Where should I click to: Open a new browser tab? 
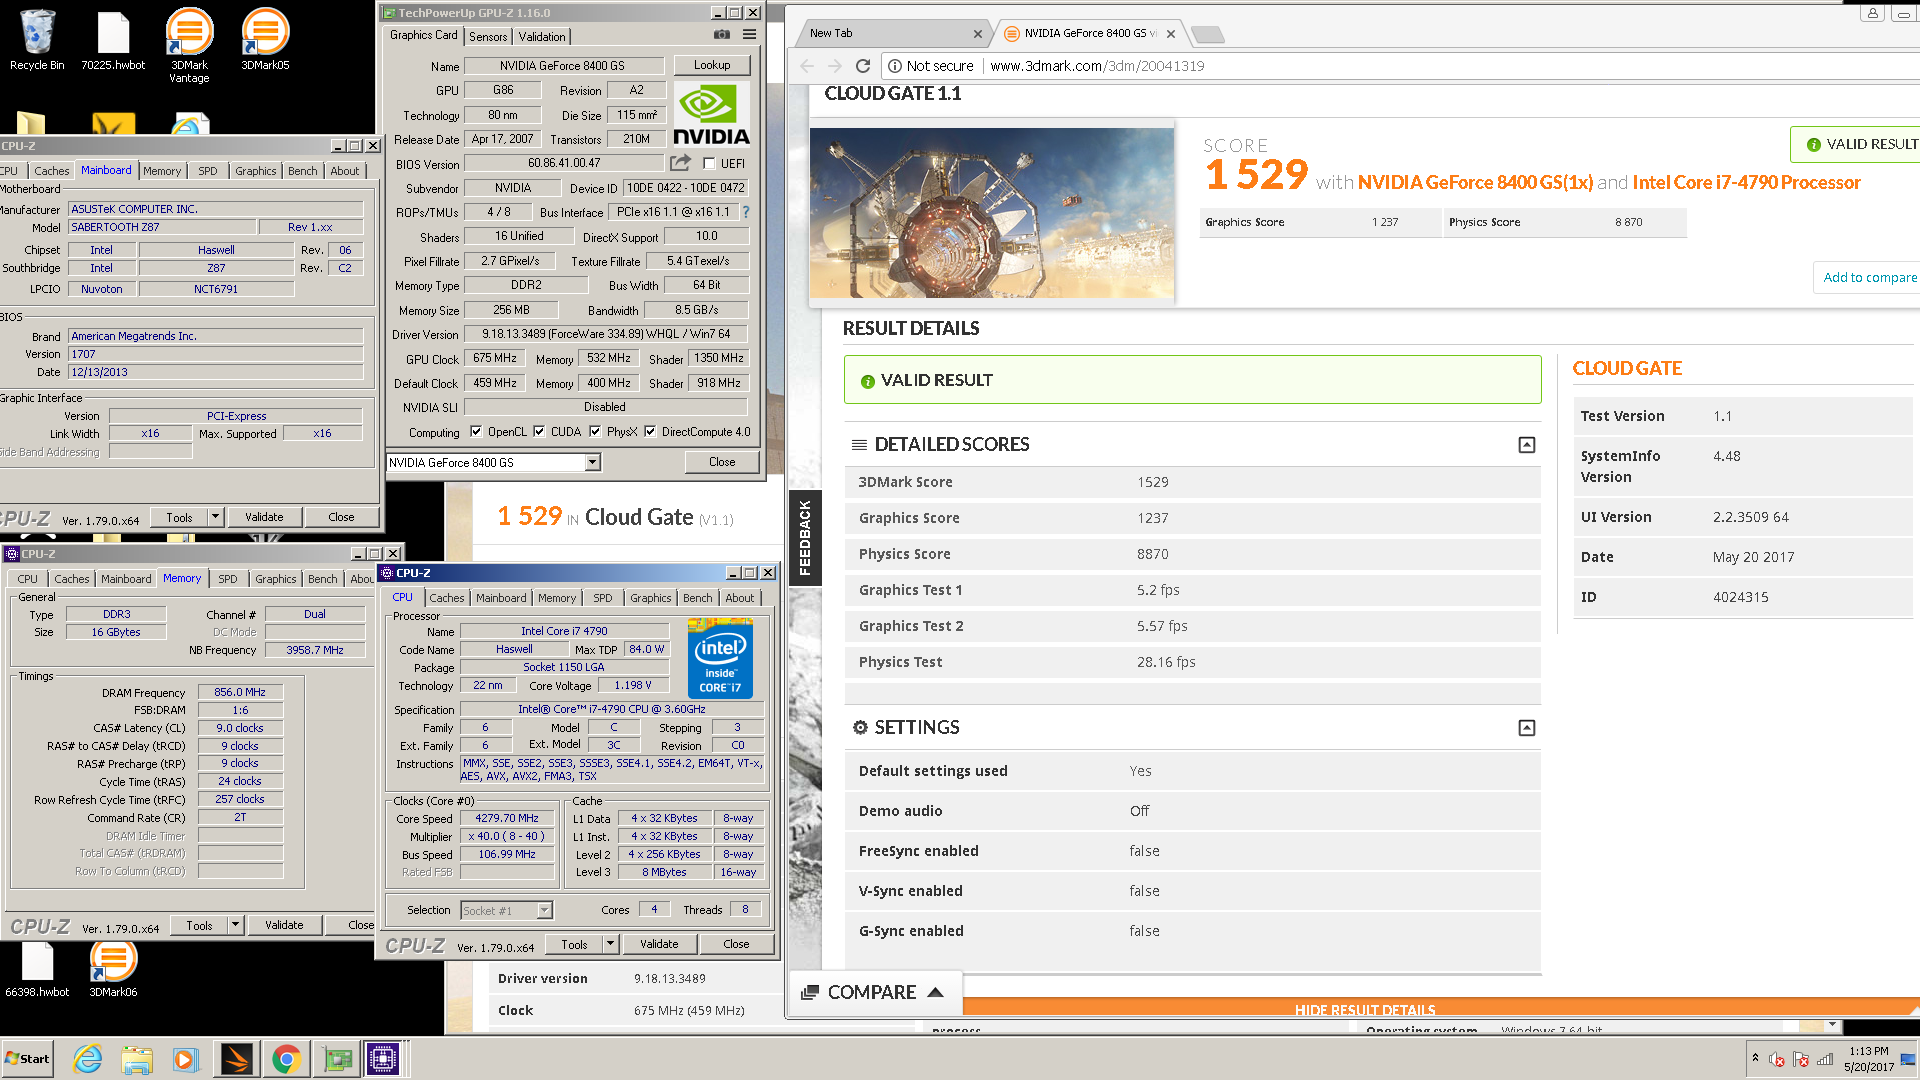1208,35
